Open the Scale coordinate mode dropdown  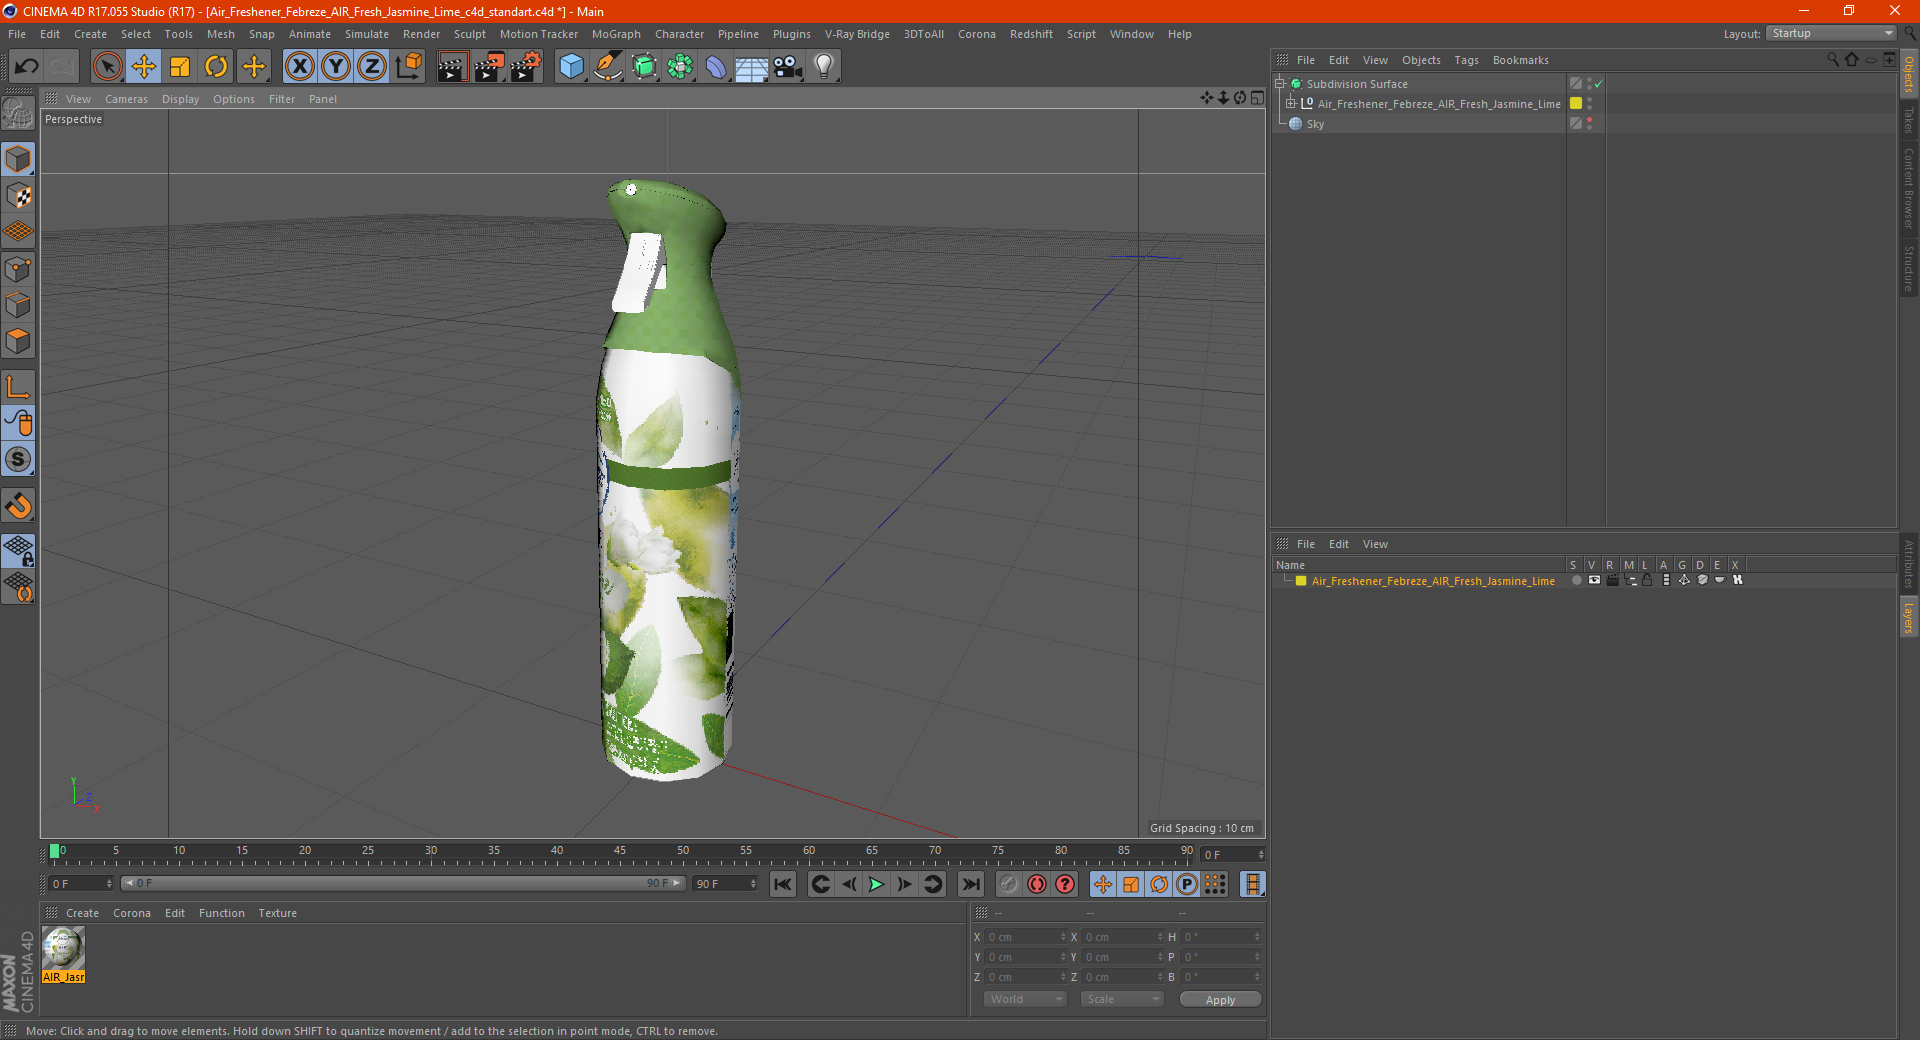[x=1122, y=999]
